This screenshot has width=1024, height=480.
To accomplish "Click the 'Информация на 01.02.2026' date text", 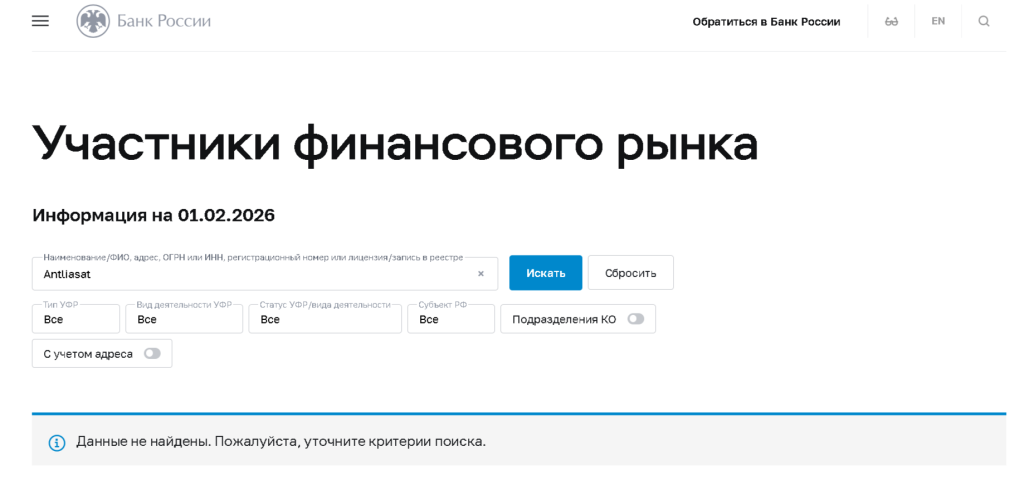I will [153, 215].
